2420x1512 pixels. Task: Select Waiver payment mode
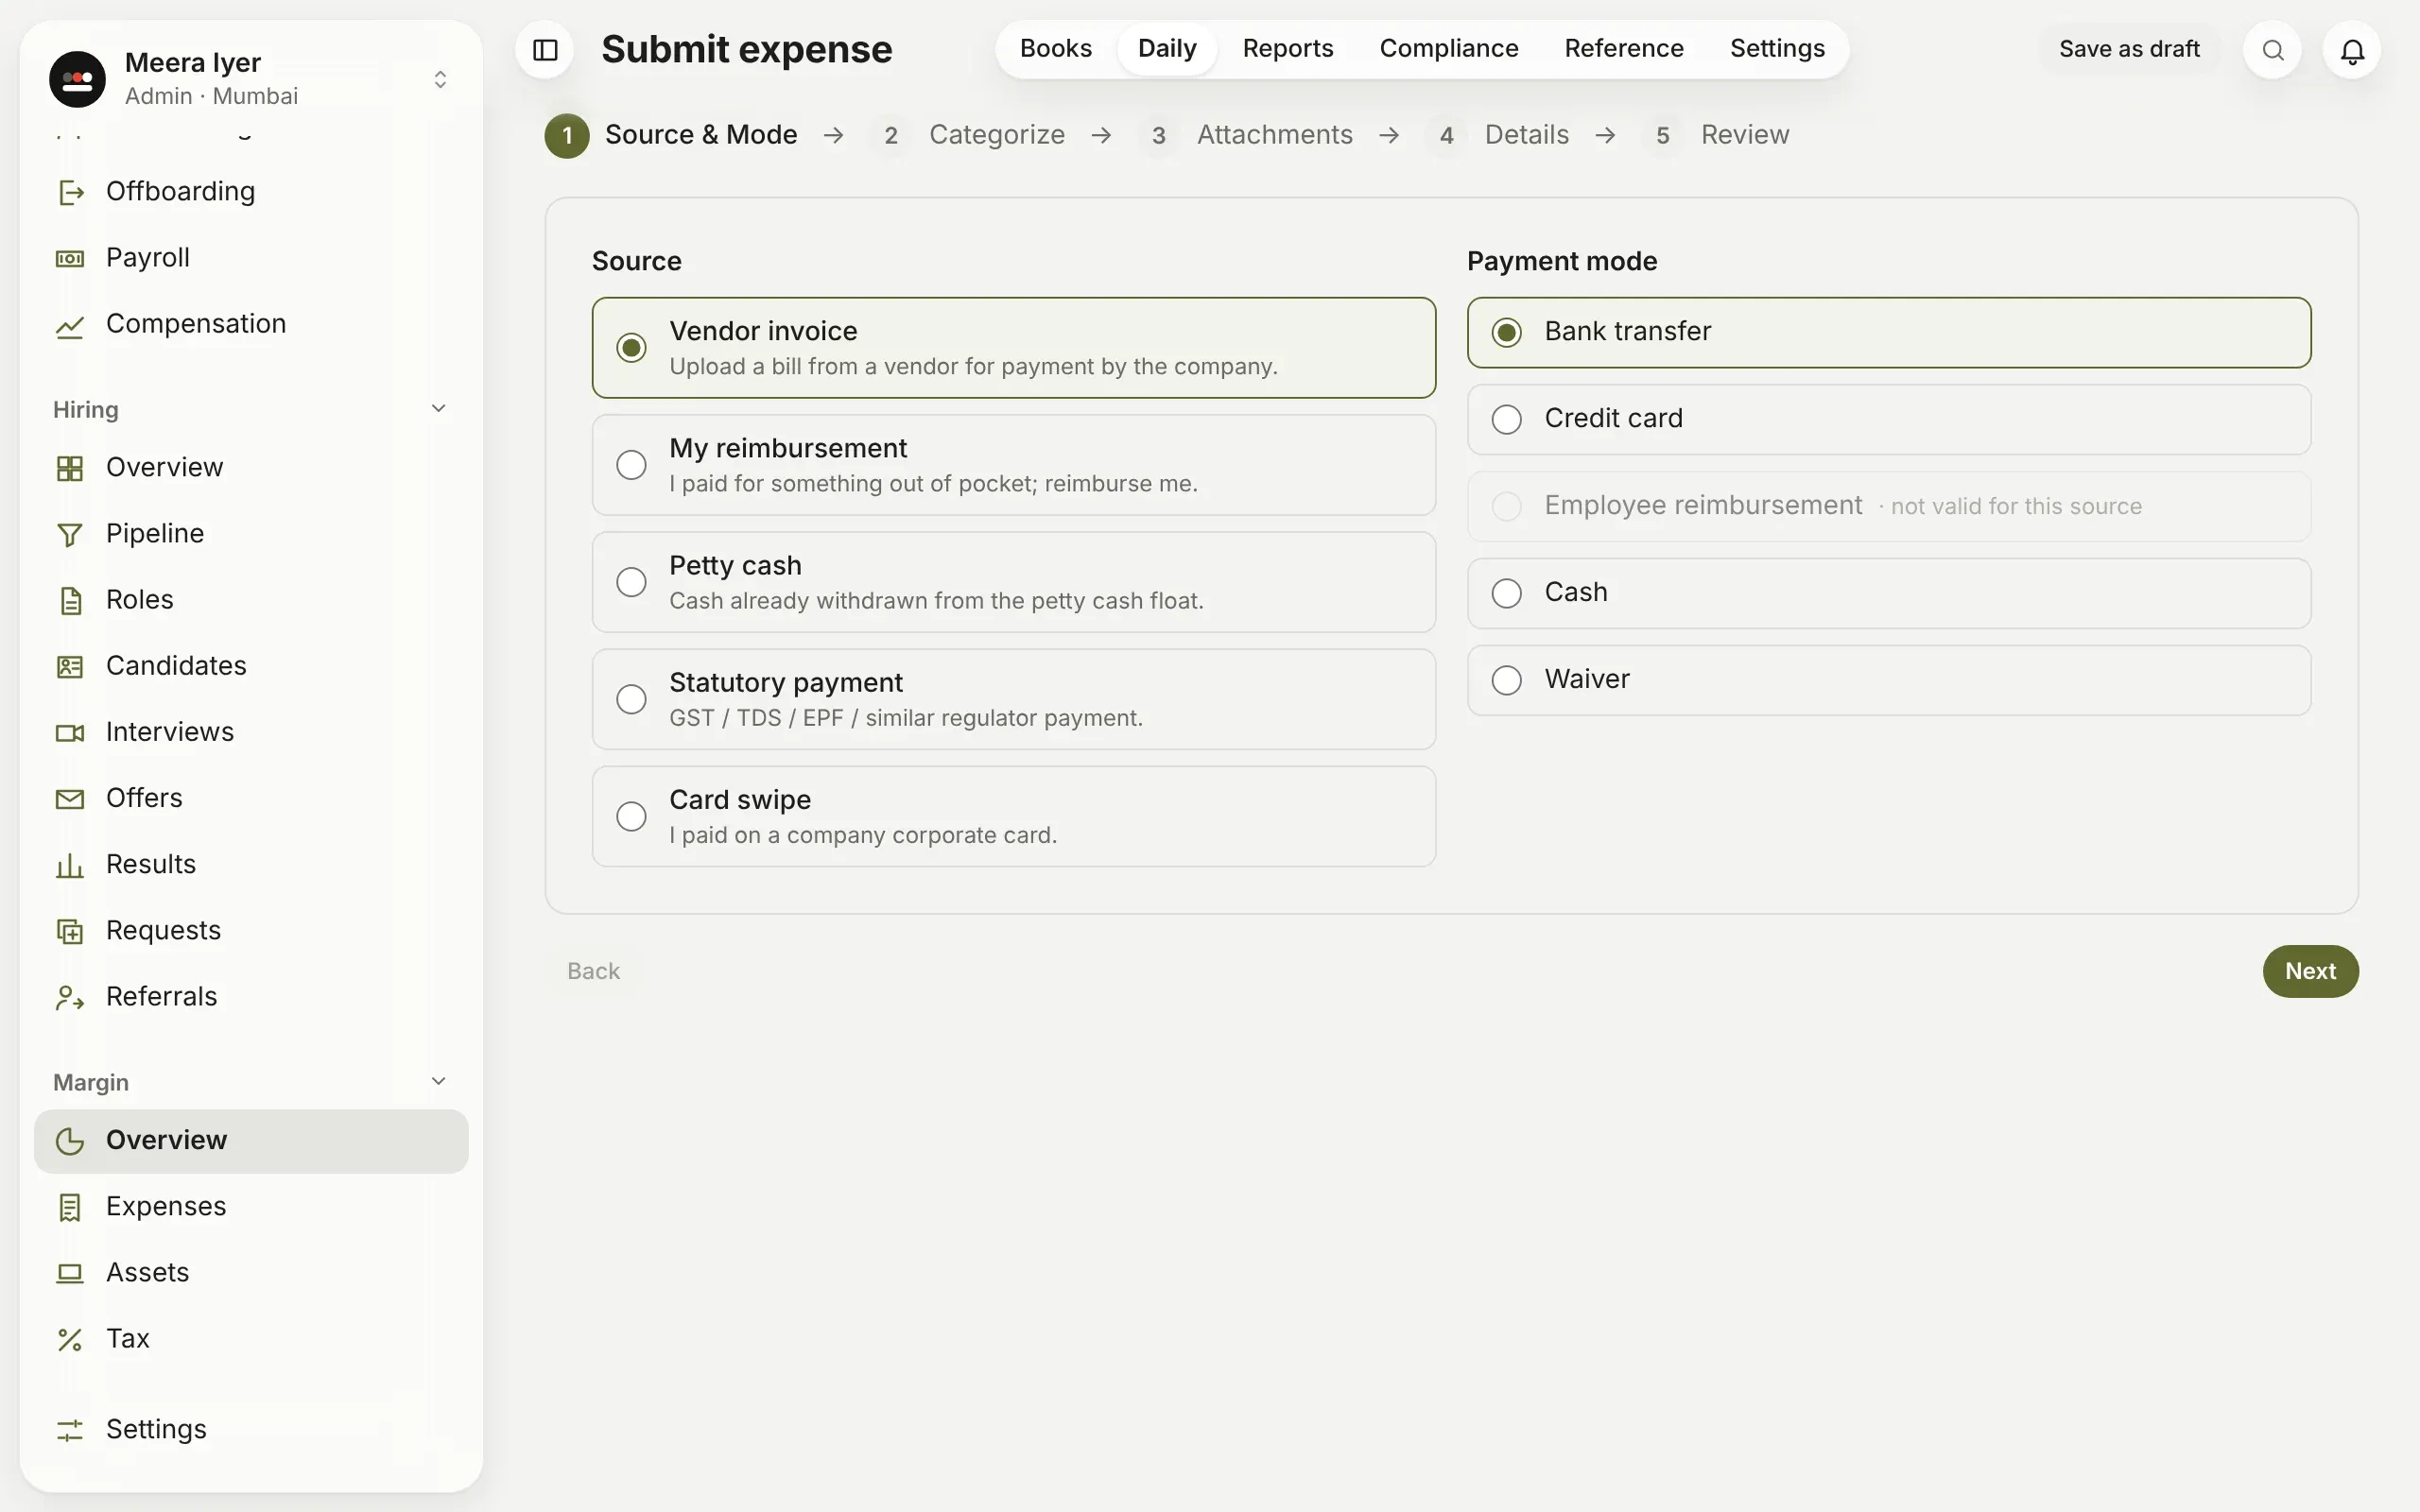[1888, 680]
